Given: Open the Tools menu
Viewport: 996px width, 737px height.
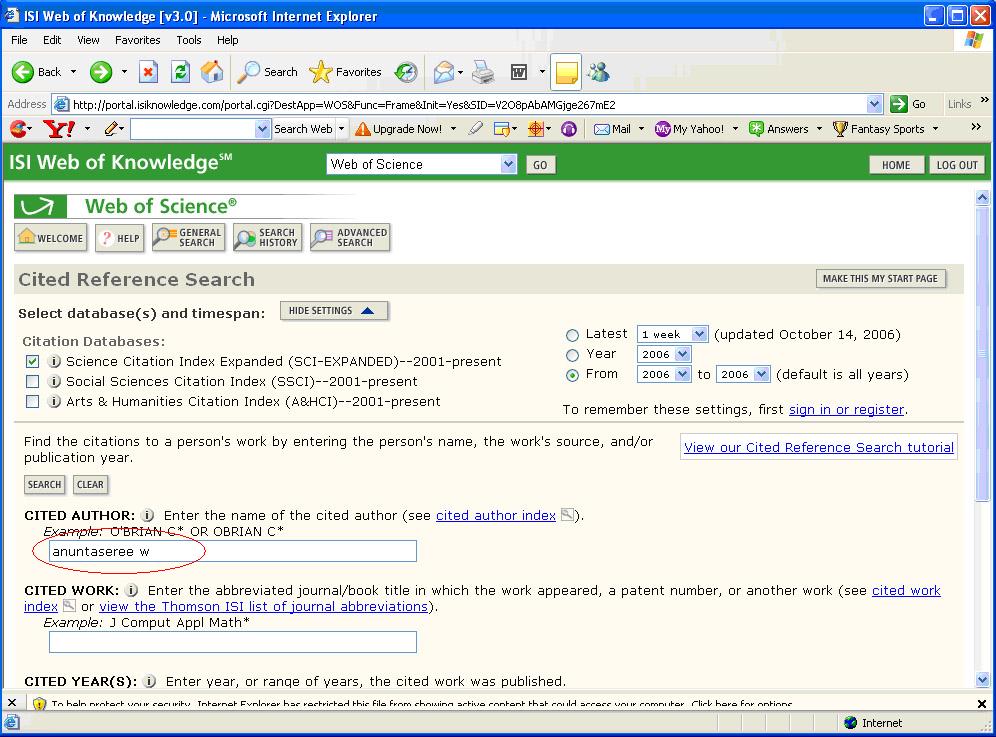Looking at the screenshot, I should (x=189, y=40).
